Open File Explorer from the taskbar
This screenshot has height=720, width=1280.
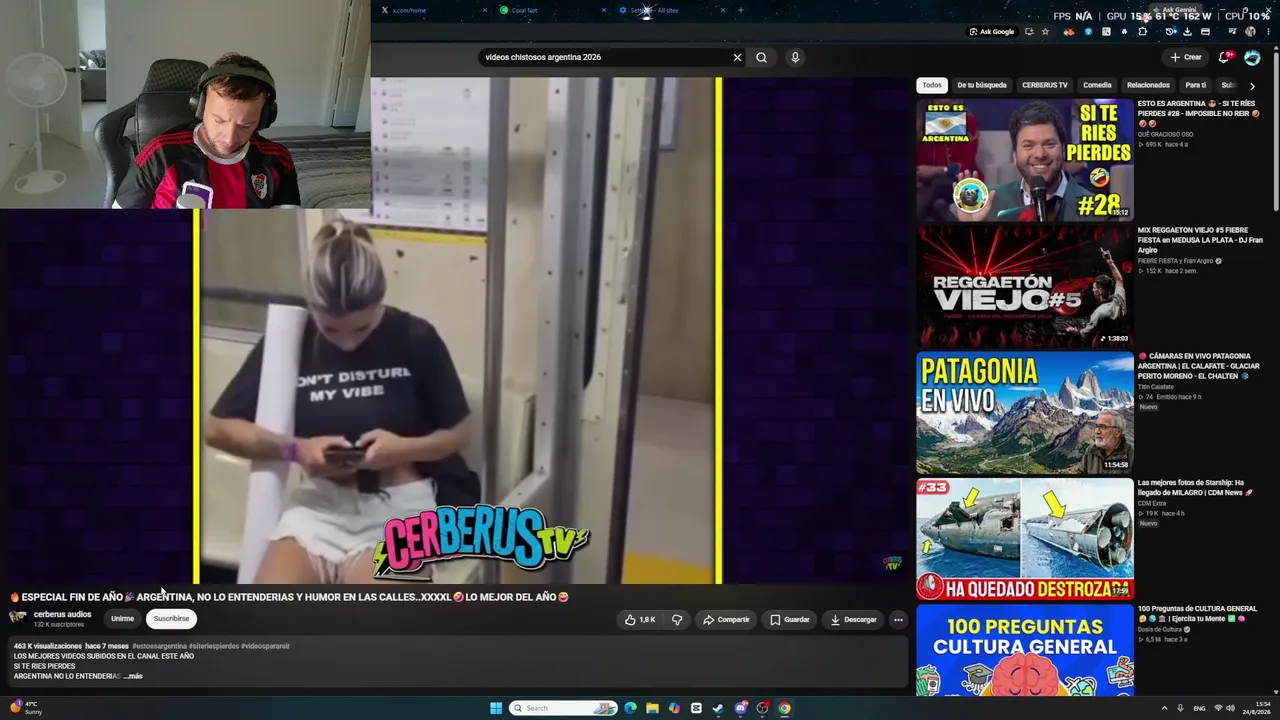[652, 708]
